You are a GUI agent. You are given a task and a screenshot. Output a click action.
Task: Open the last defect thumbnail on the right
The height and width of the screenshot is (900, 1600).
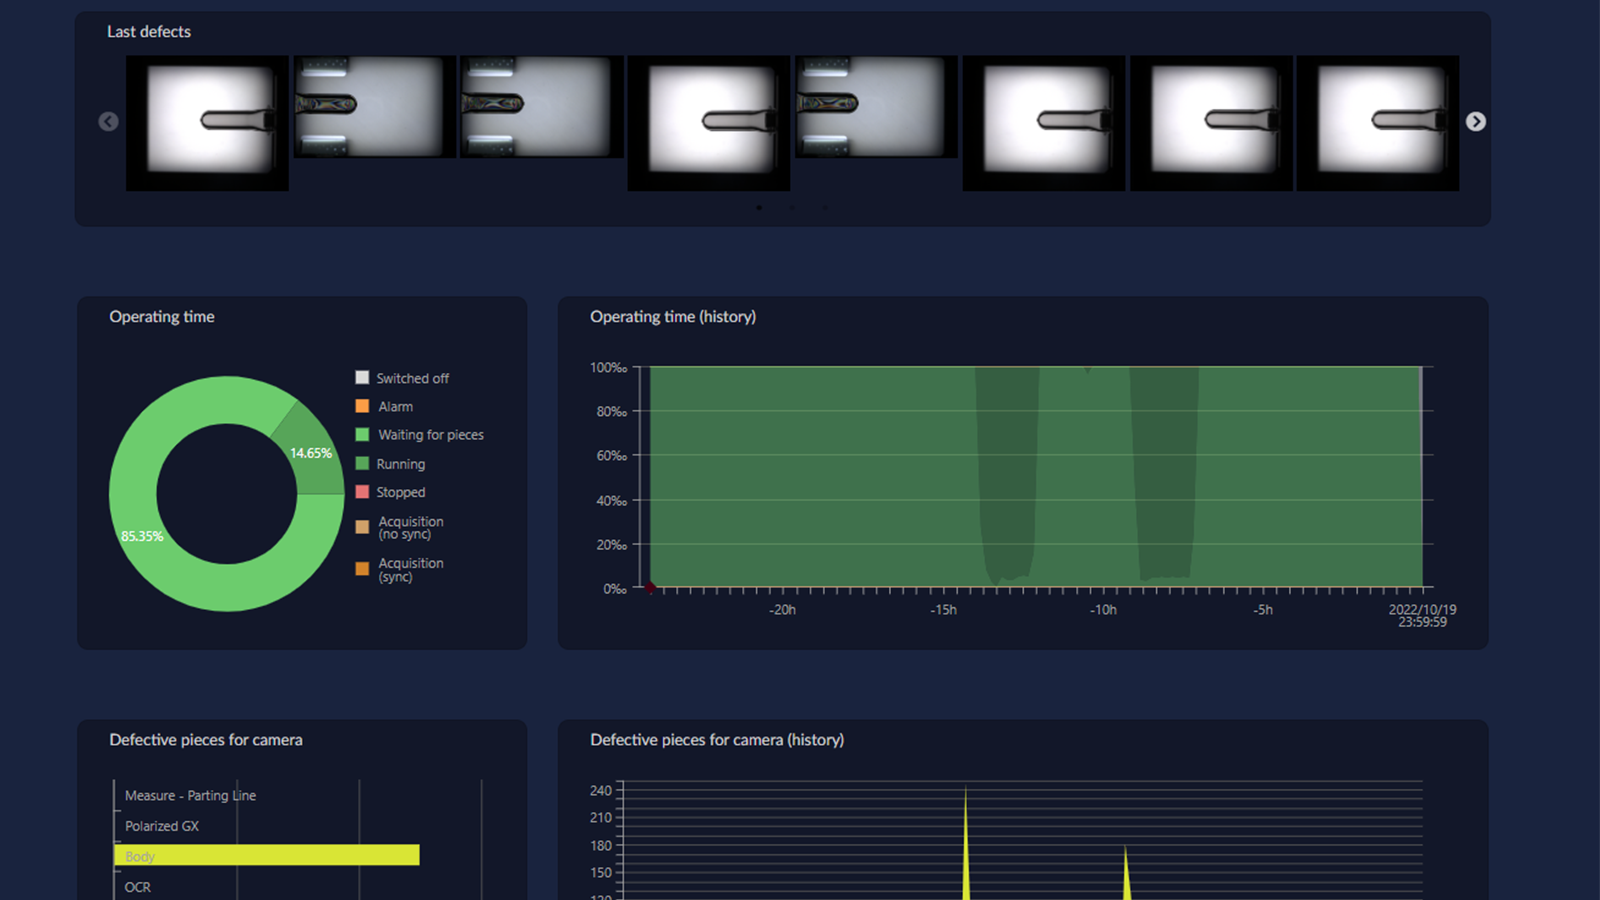tap(1377, 122)
